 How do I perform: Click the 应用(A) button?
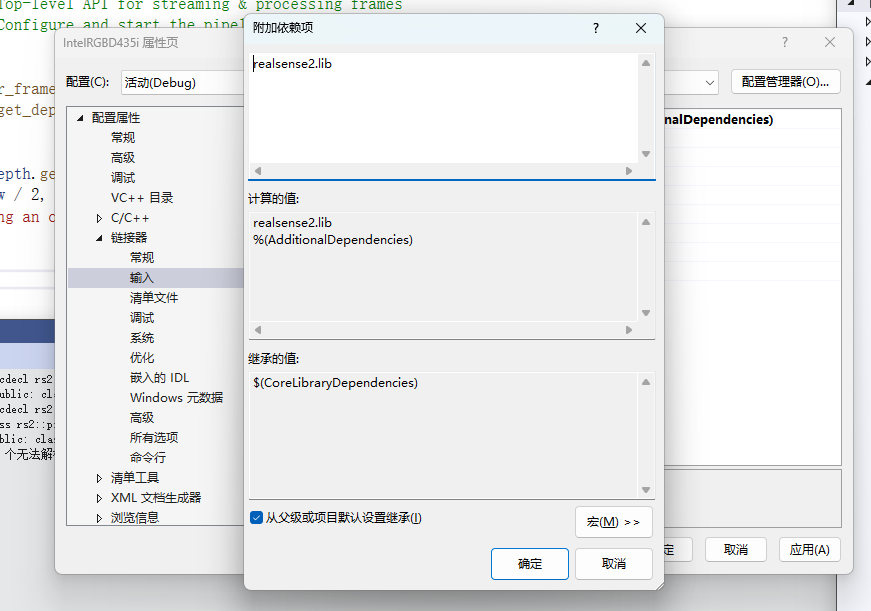(x=810, y=549)
